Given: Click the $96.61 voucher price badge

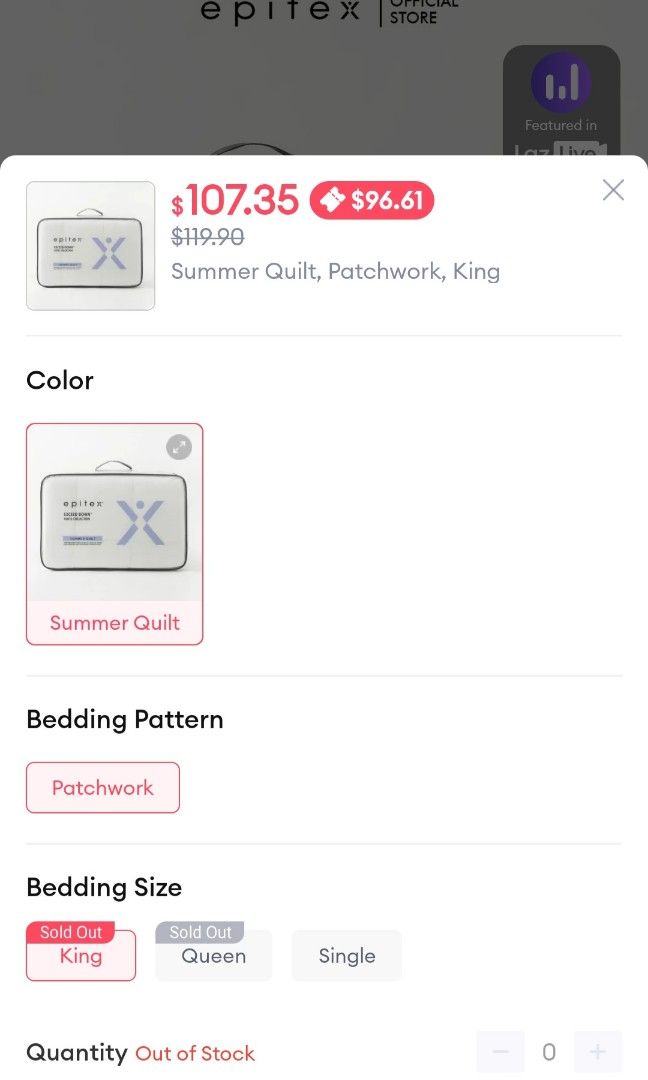Looking at the screenshot, I should pos(371,200).
